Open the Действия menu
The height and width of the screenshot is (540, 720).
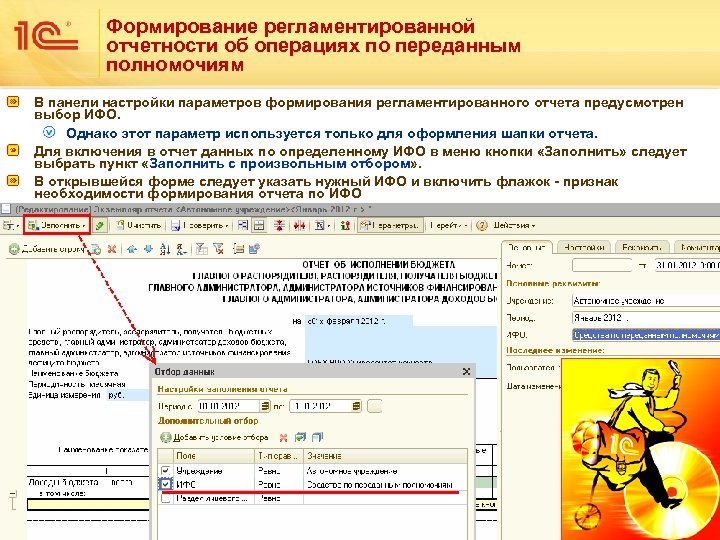coord(514,225)
